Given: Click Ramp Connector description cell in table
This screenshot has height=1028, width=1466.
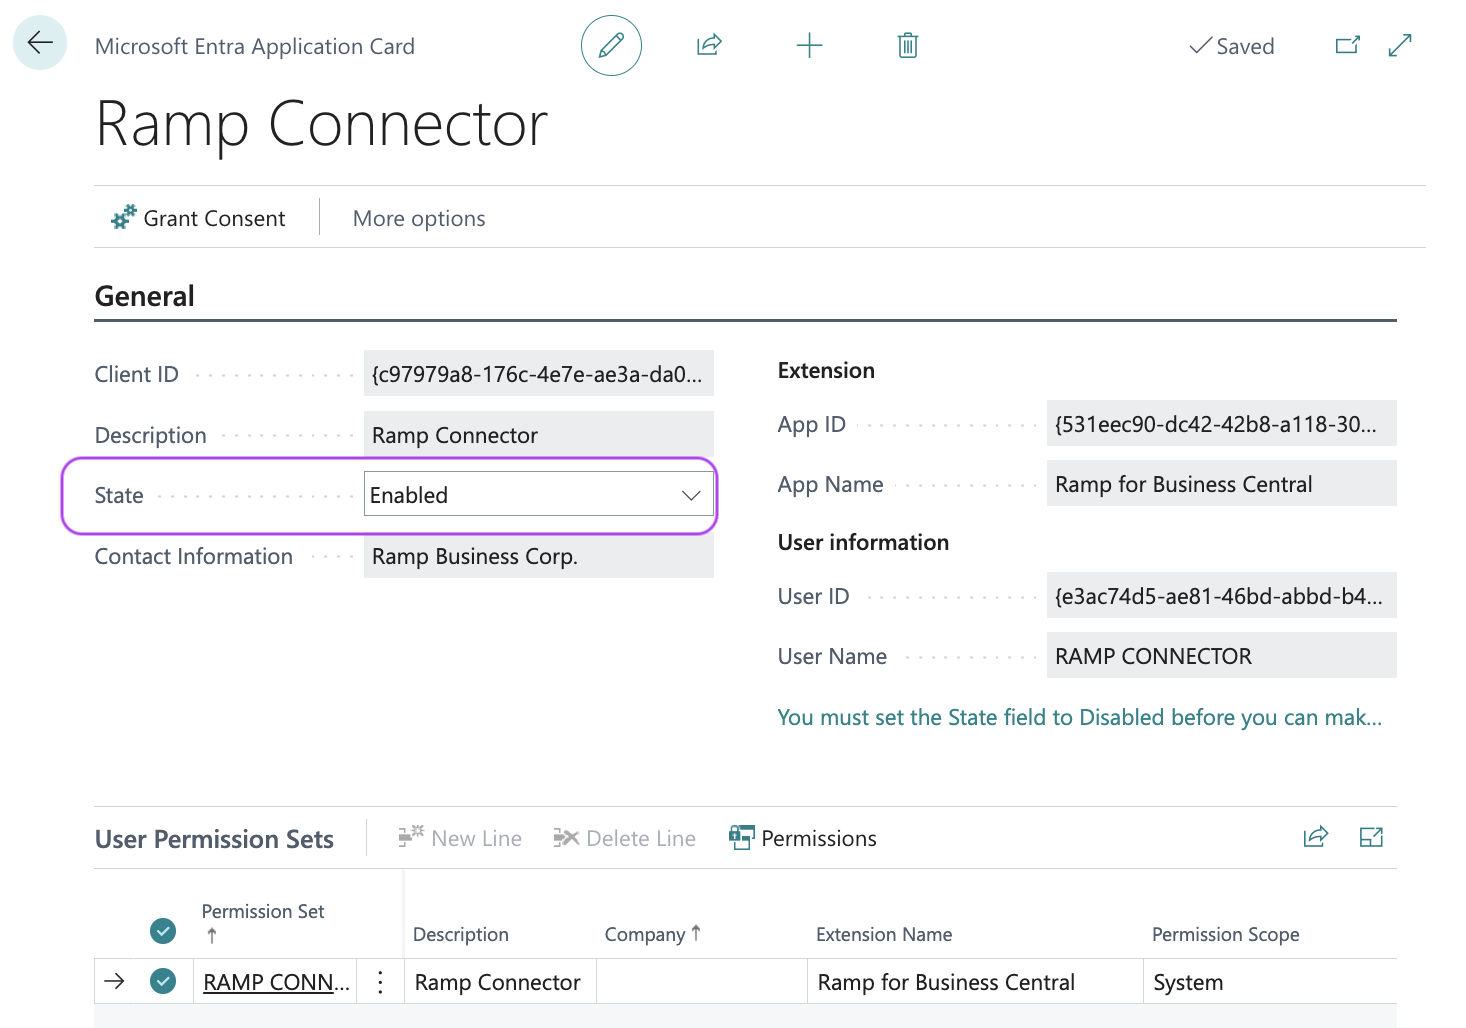Looking at the screenshot, I should [x=500, y=982].
